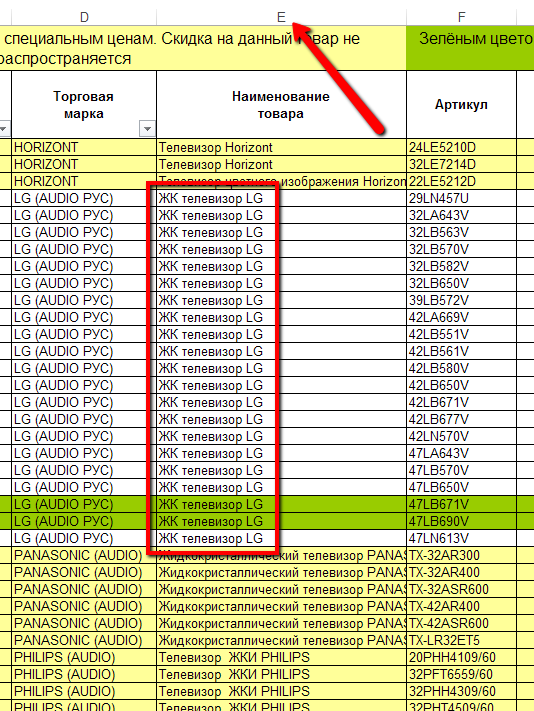Select the green cell 47LB690V
This screenshot has width=534, height=711.
461,521
